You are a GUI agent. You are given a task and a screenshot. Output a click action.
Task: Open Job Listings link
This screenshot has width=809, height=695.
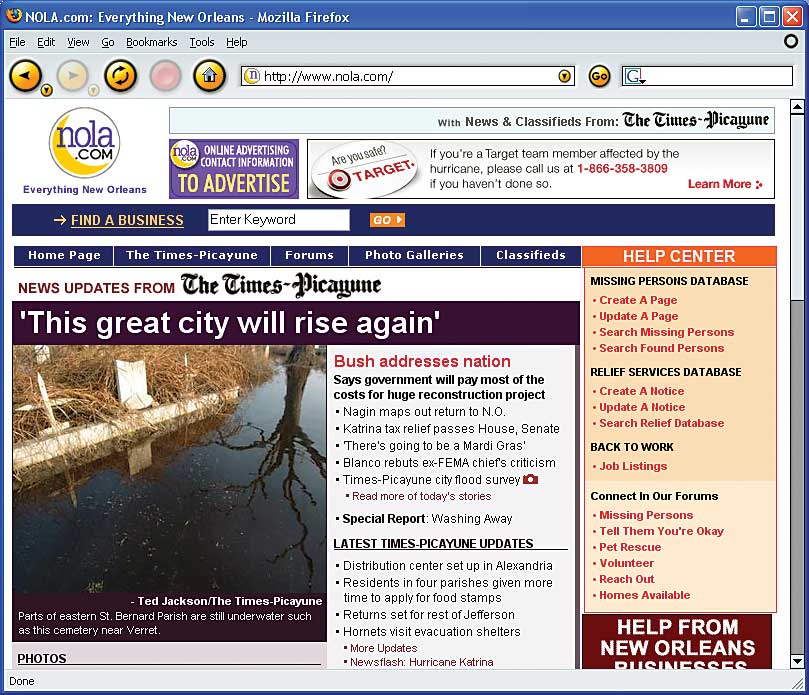click(x=633, y=466)
